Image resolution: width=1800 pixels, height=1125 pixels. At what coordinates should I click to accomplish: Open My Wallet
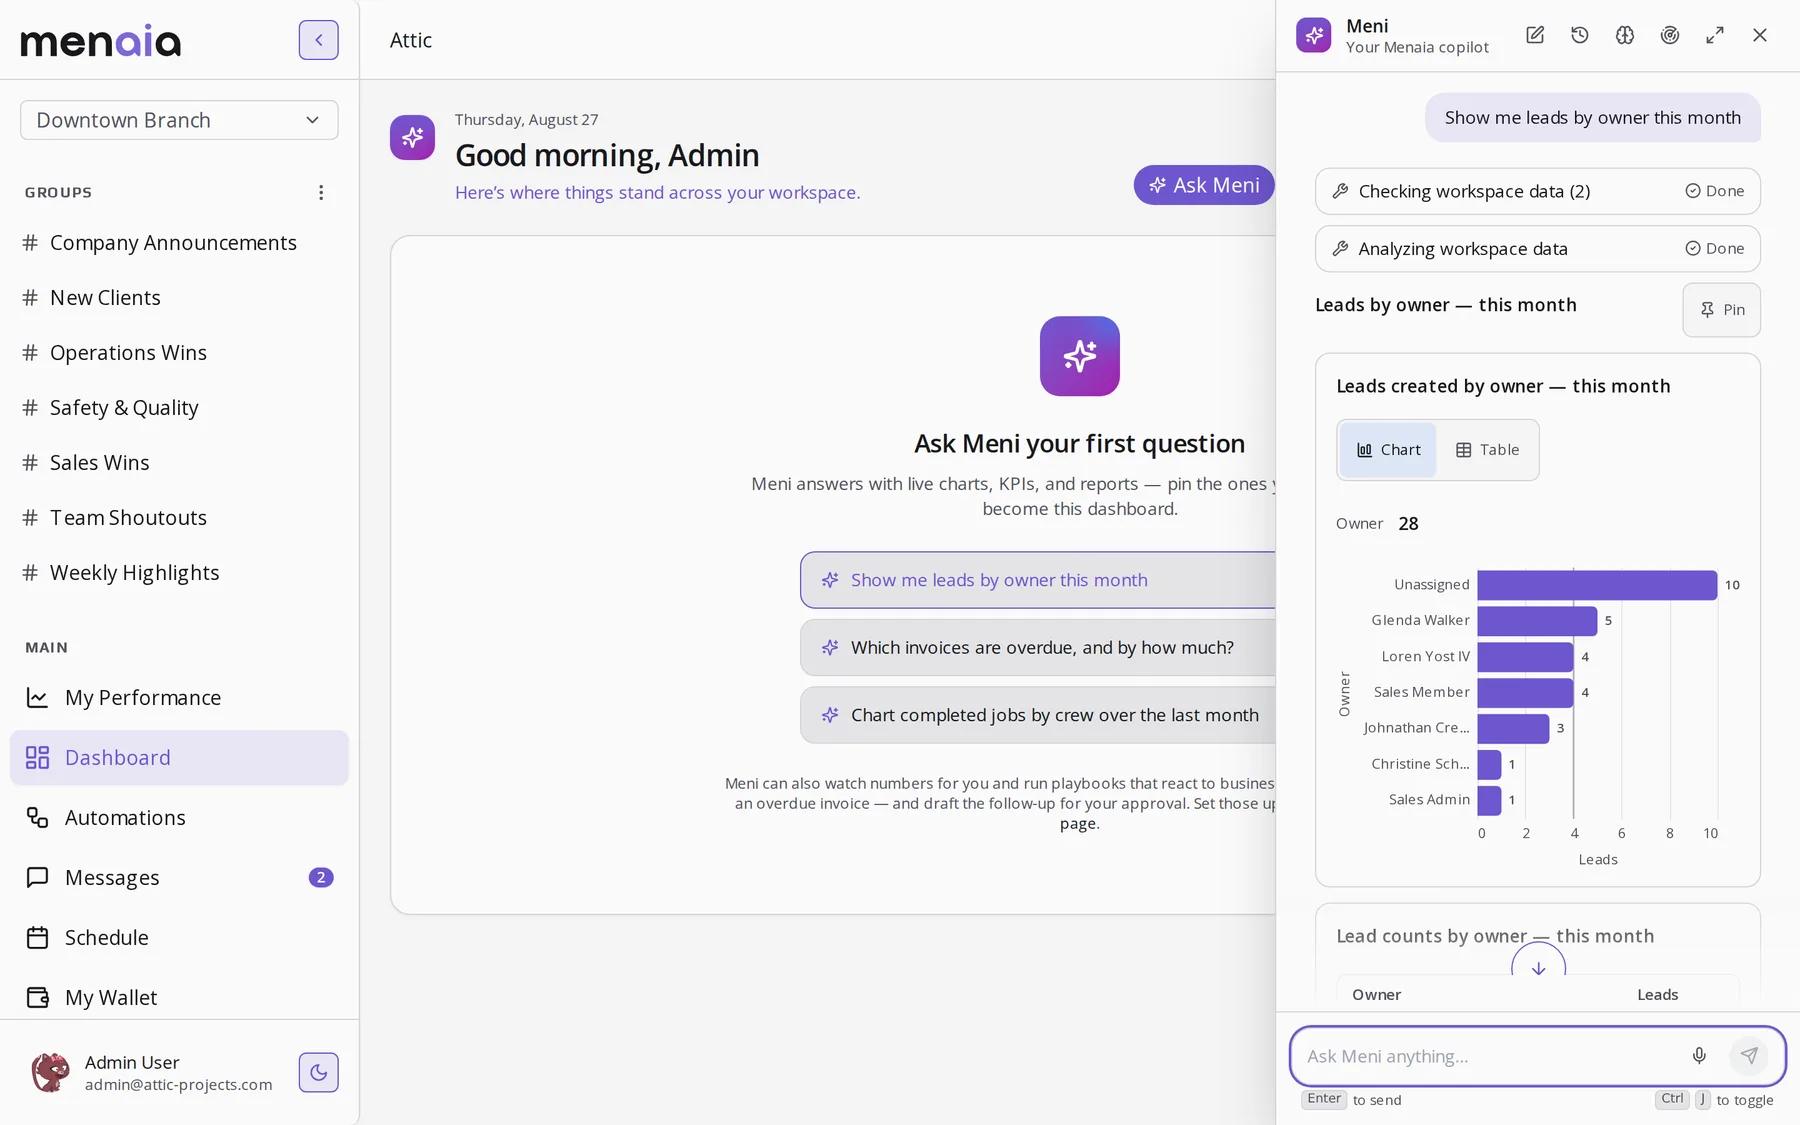pyautogui.click(x=179, y=997)
